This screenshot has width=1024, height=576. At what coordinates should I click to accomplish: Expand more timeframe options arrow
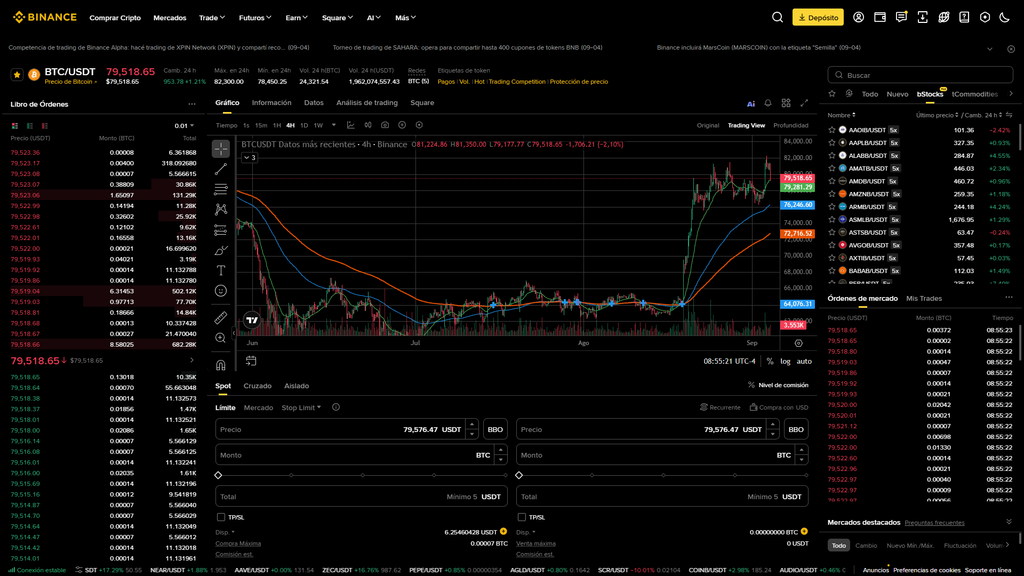[x=334, y=125]
